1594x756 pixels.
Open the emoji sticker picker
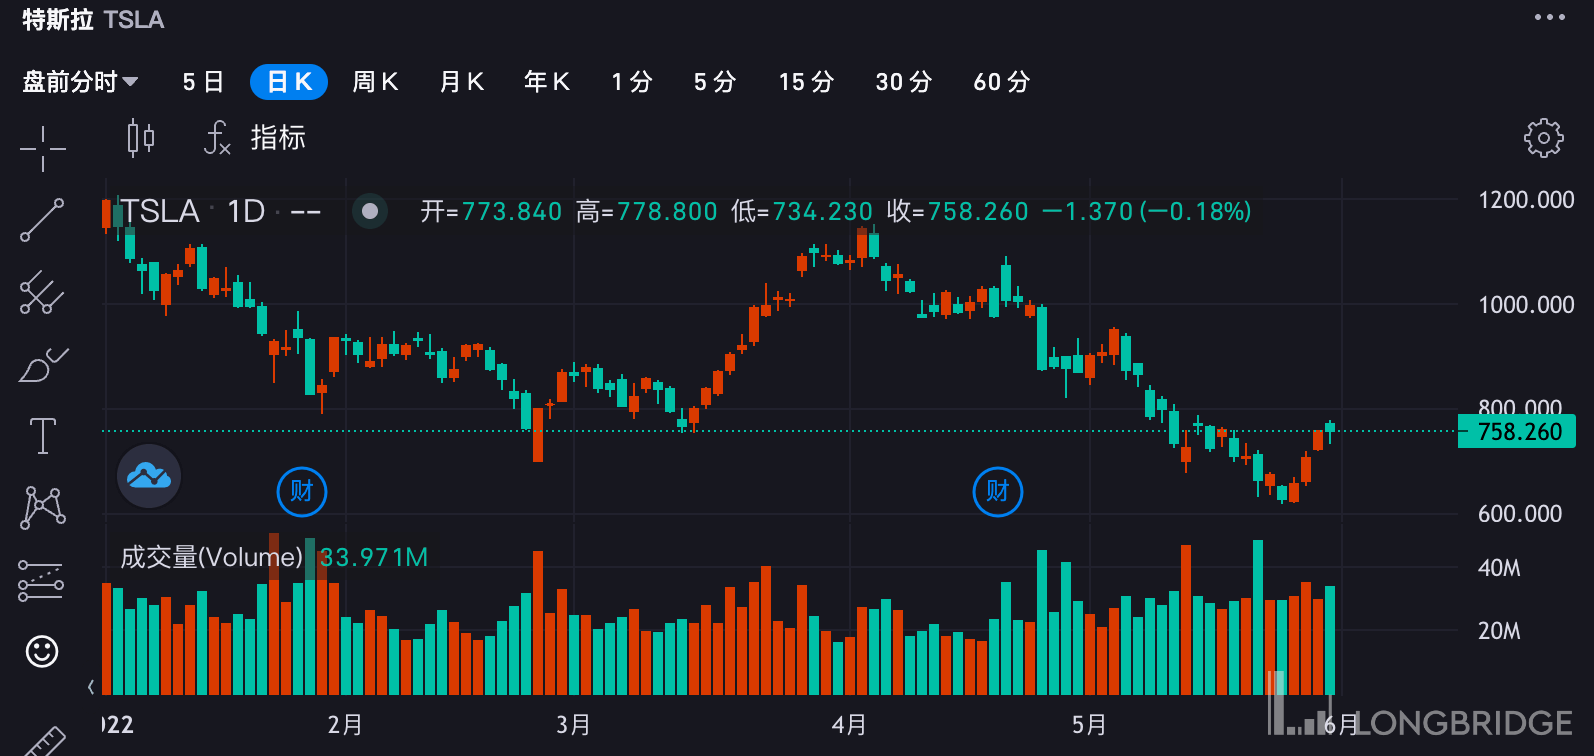tap(42, 652)
